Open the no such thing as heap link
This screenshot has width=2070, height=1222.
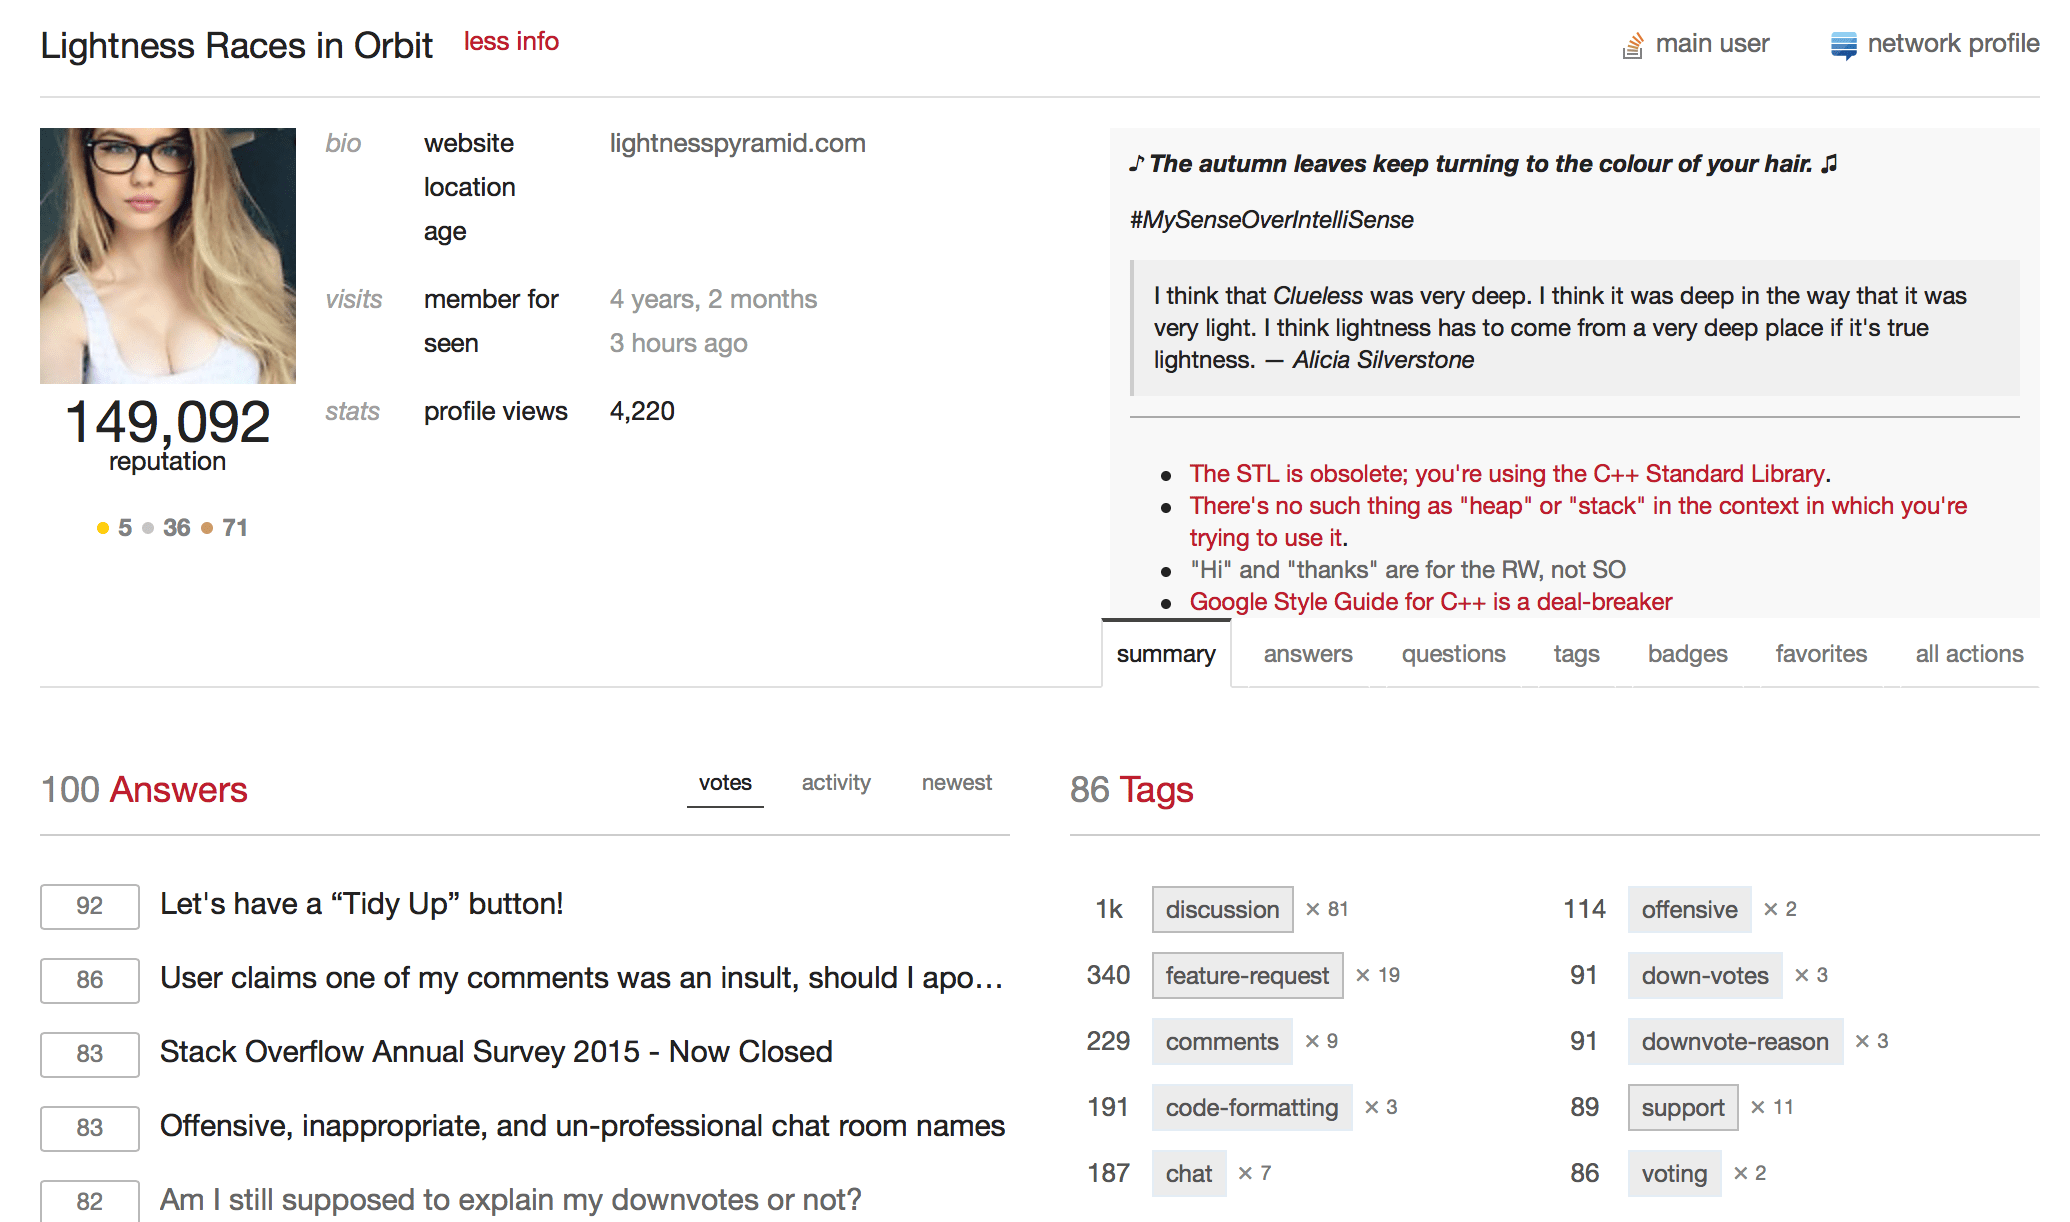[x=1578, y=522]
